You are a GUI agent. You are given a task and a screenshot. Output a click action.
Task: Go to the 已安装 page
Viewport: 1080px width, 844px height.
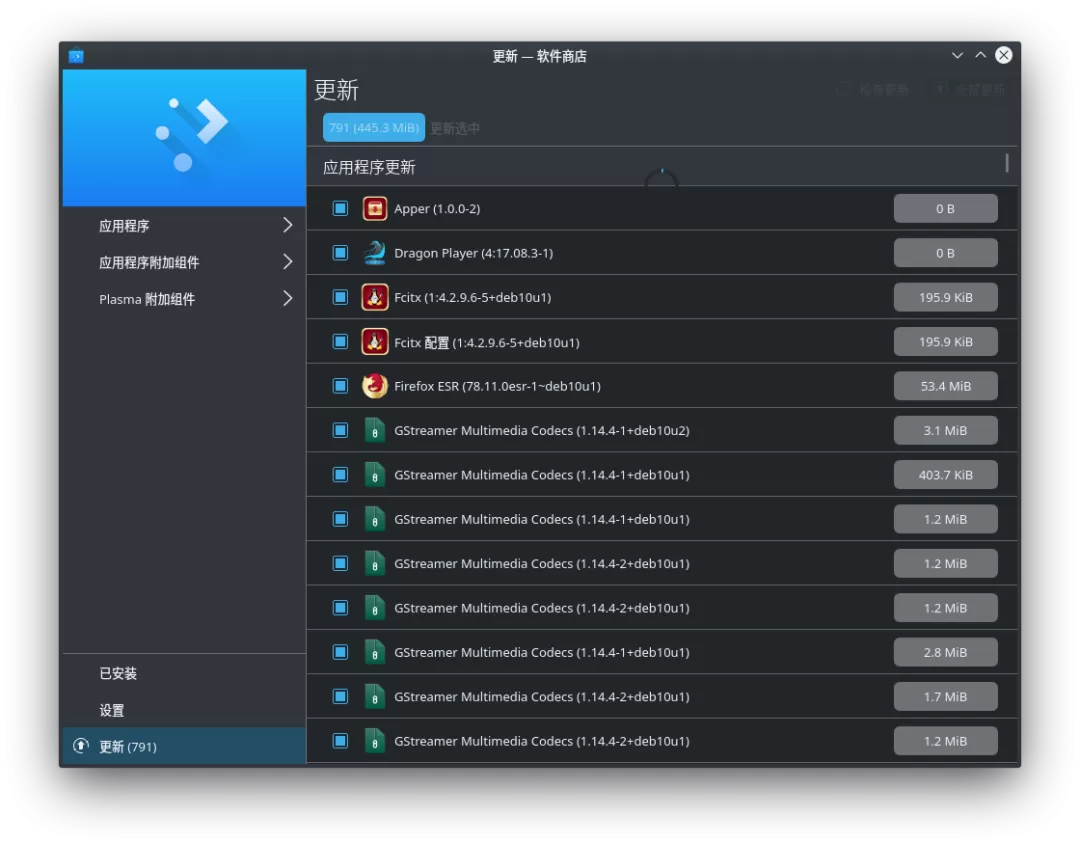coord(184,673)
